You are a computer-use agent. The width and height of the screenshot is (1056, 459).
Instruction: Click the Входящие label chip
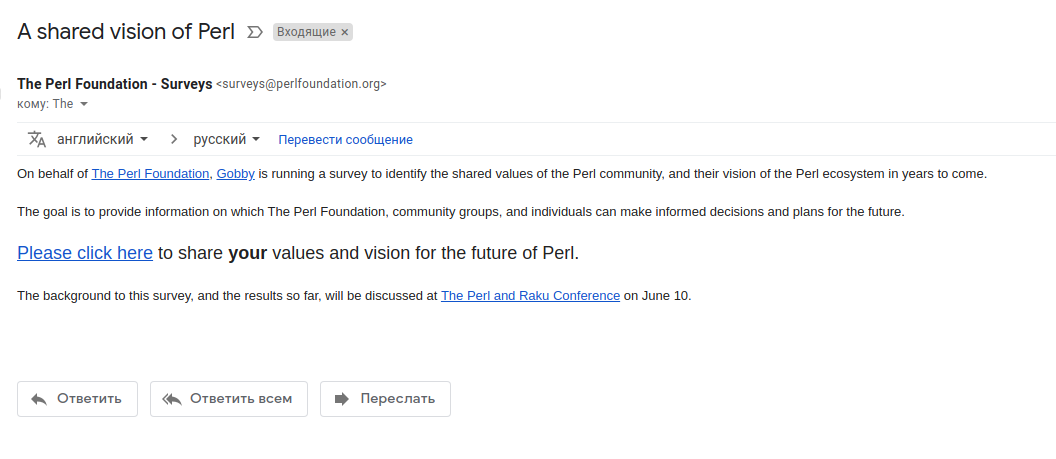pyautogui.click(x=307, y=32)
